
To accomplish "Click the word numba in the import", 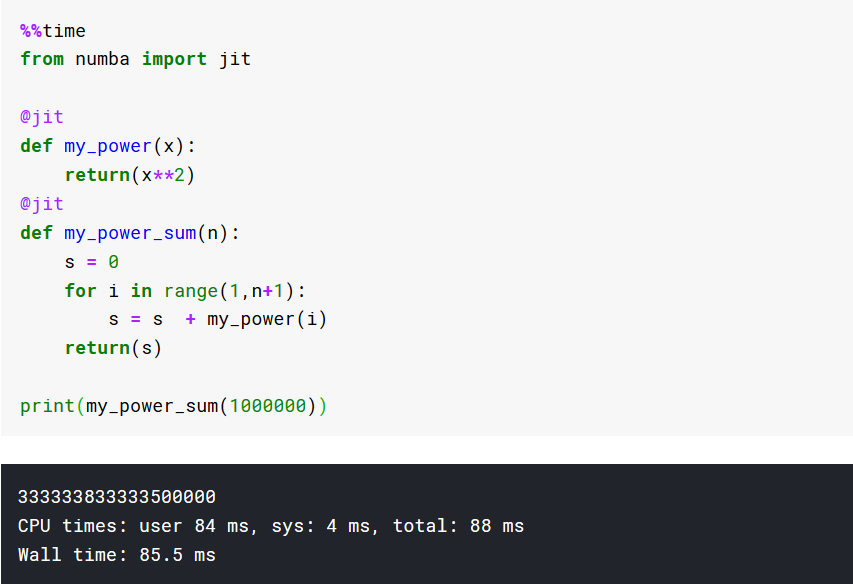I will 102,59.
